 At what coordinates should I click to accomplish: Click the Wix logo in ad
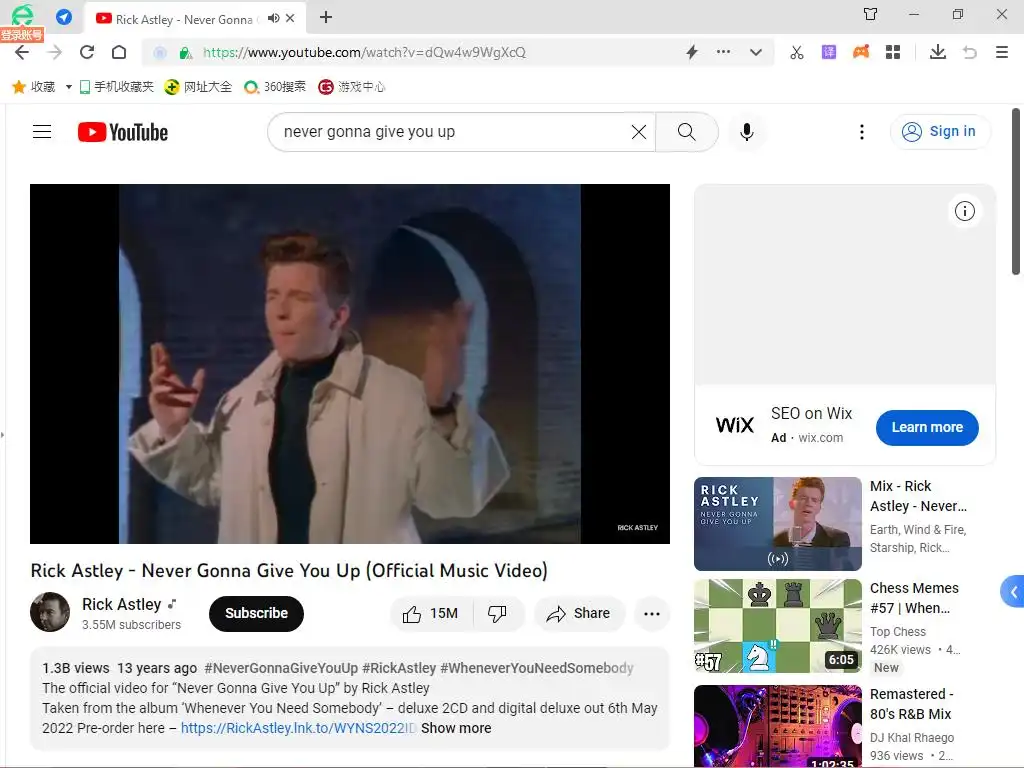pos(735,425)
